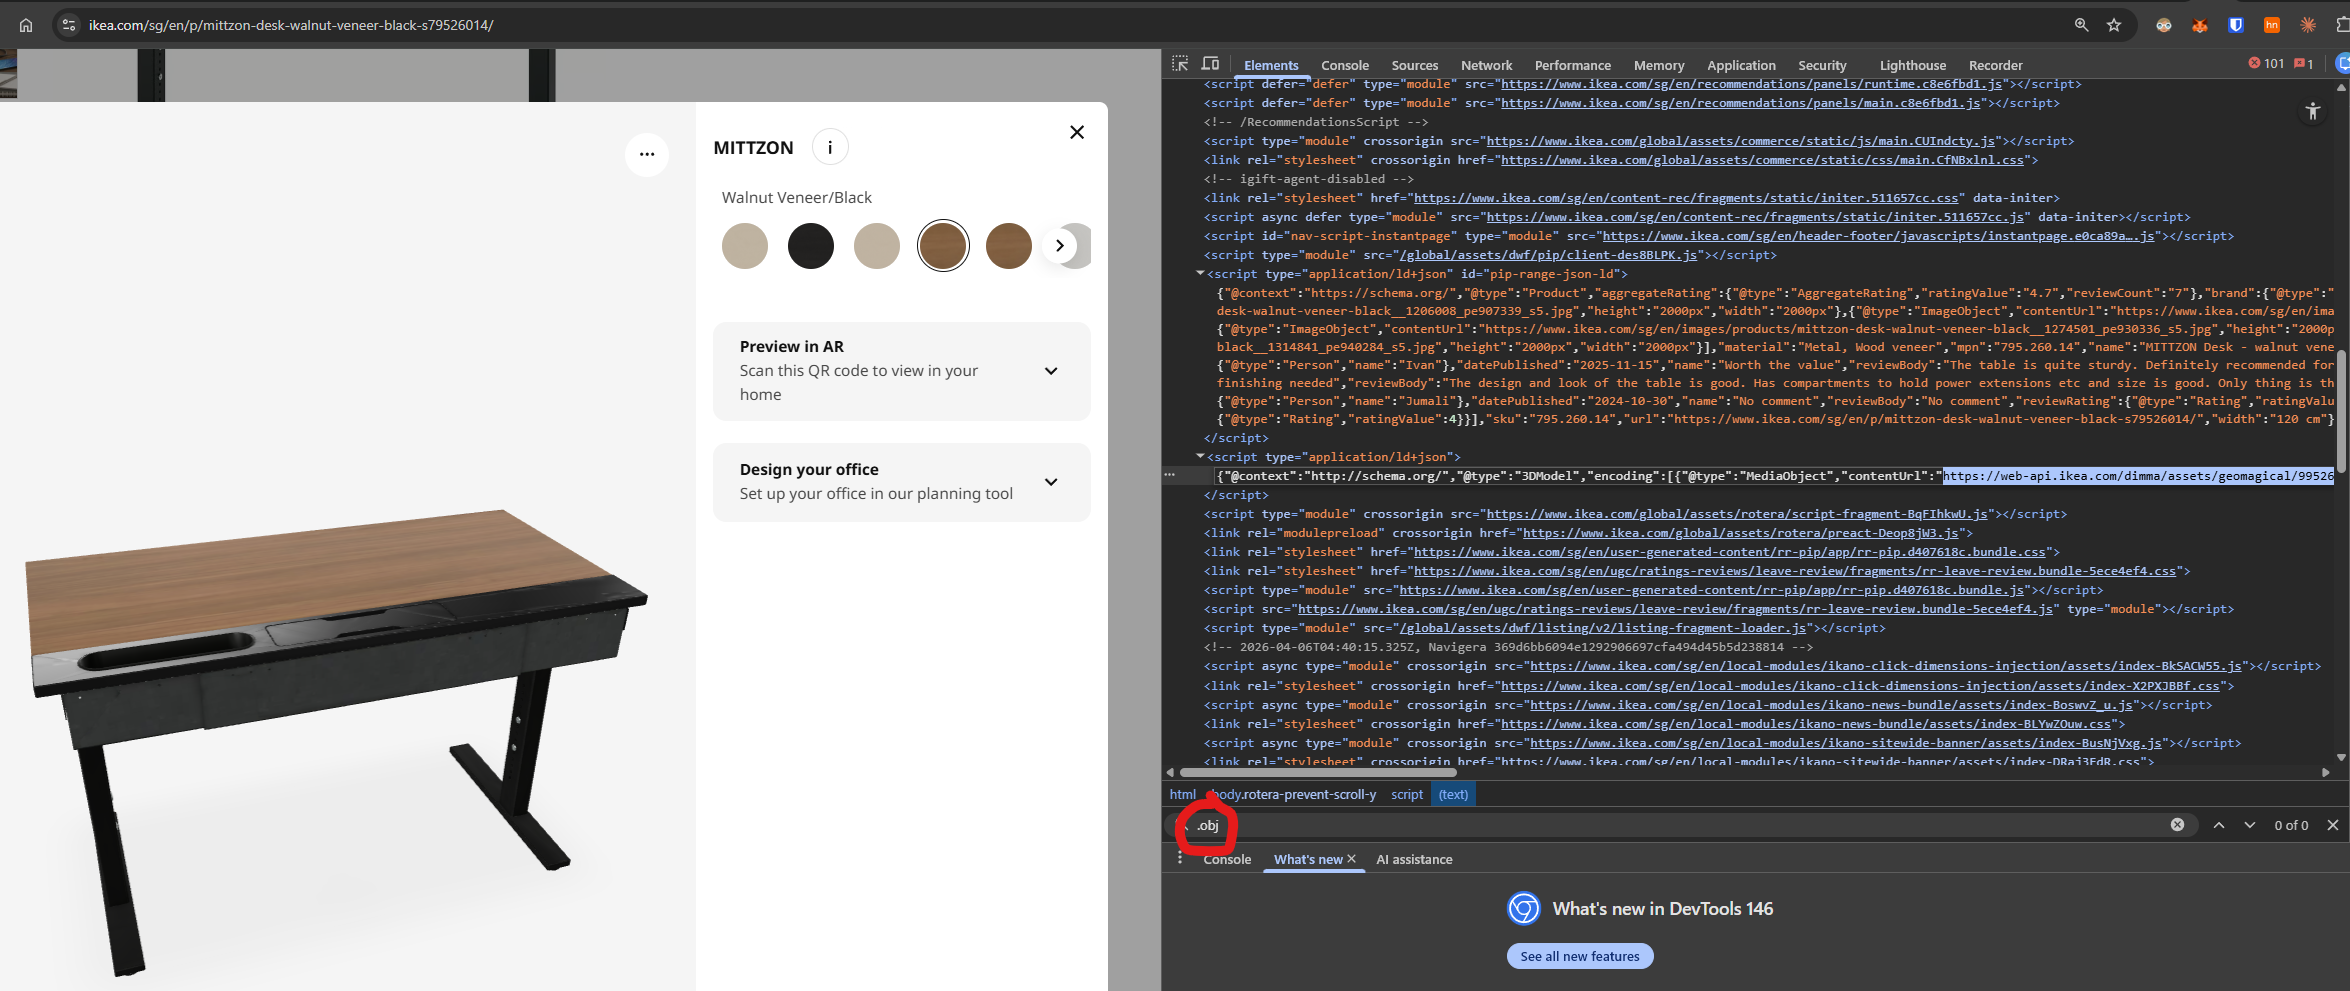Open the client-des8BLPK.js link
This screenshot has height=991, width=2350.
[x=1548, y=255]
